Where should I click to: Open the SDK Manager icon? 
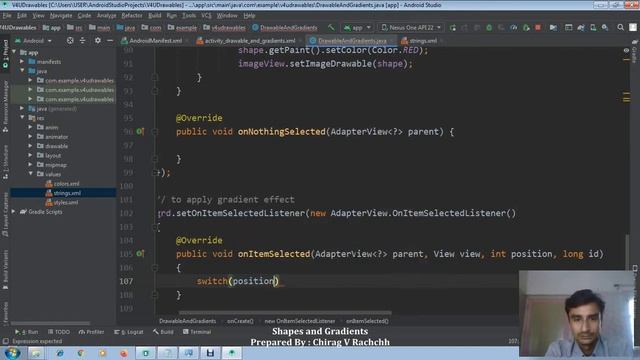coord(605,28)
